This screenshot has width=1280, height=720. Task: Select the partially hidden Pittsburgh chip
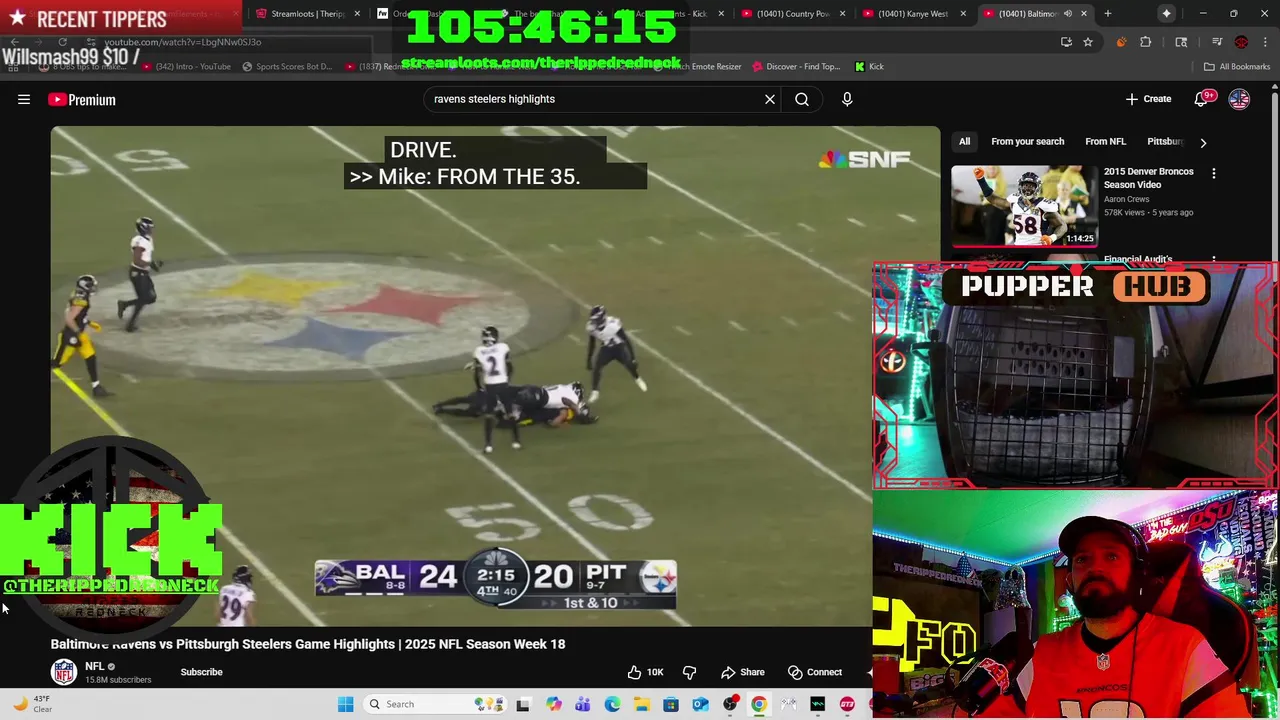tap(1165, 142)
